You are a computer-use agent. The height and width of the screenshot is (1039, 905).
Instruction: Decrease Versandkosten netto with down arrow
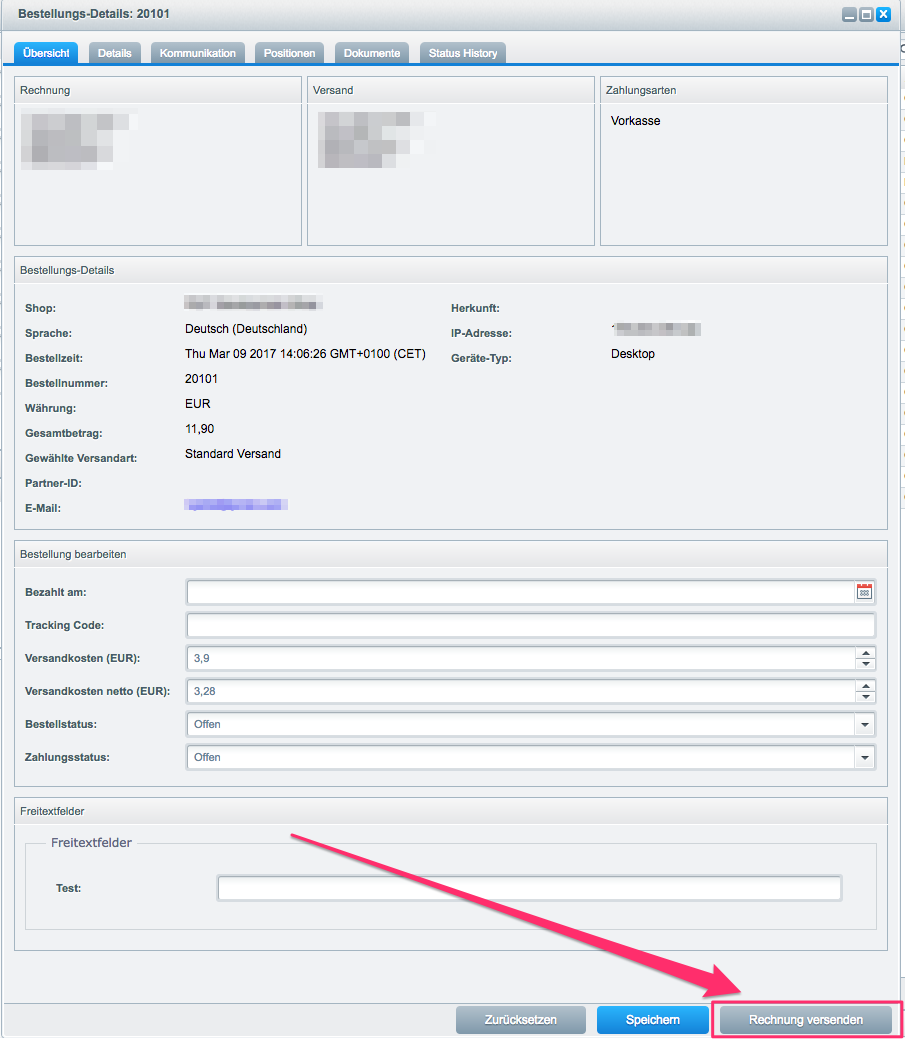tap(865, 697)
